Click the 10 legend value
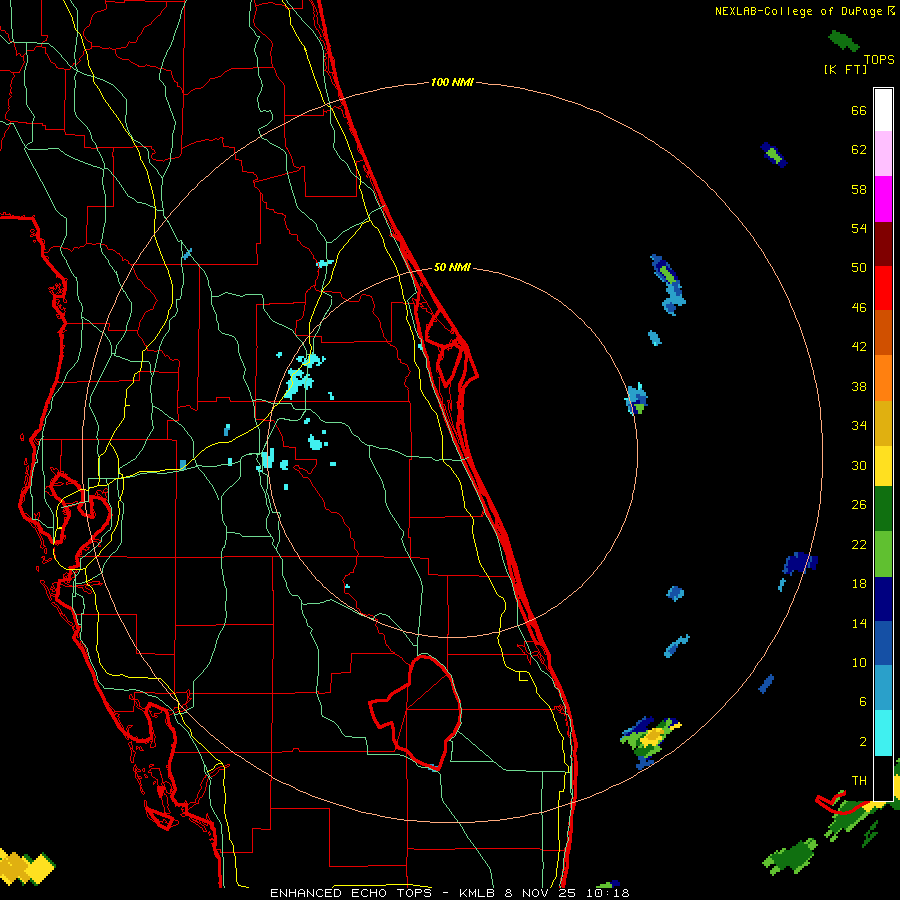 (x=859, y=662)
